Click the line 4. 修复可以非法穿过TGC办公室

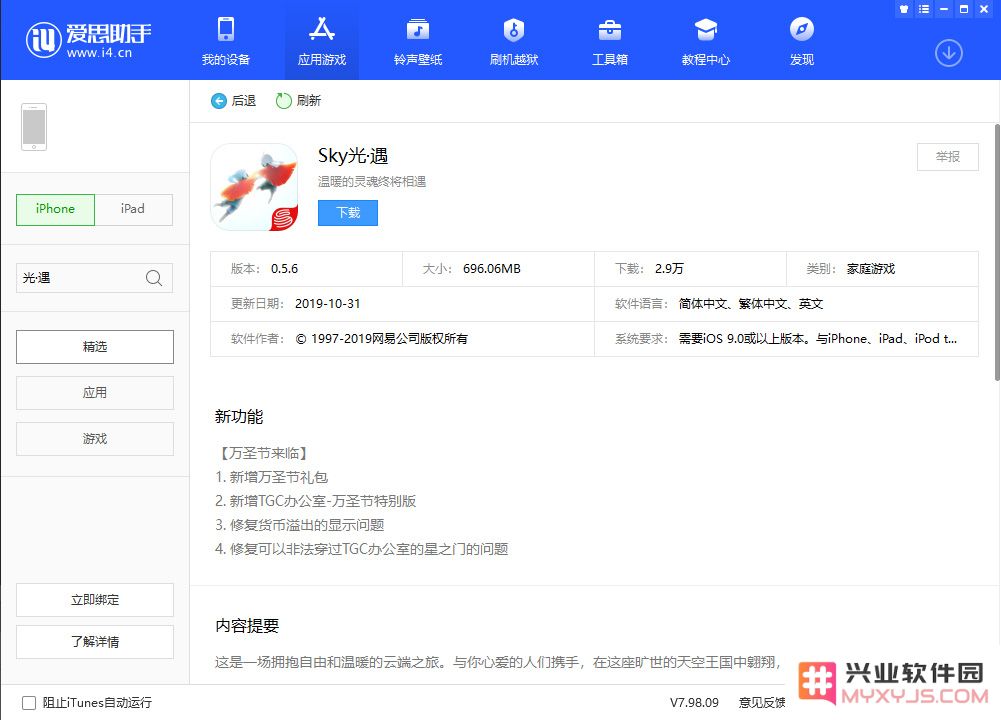click(x=361, y=549)
